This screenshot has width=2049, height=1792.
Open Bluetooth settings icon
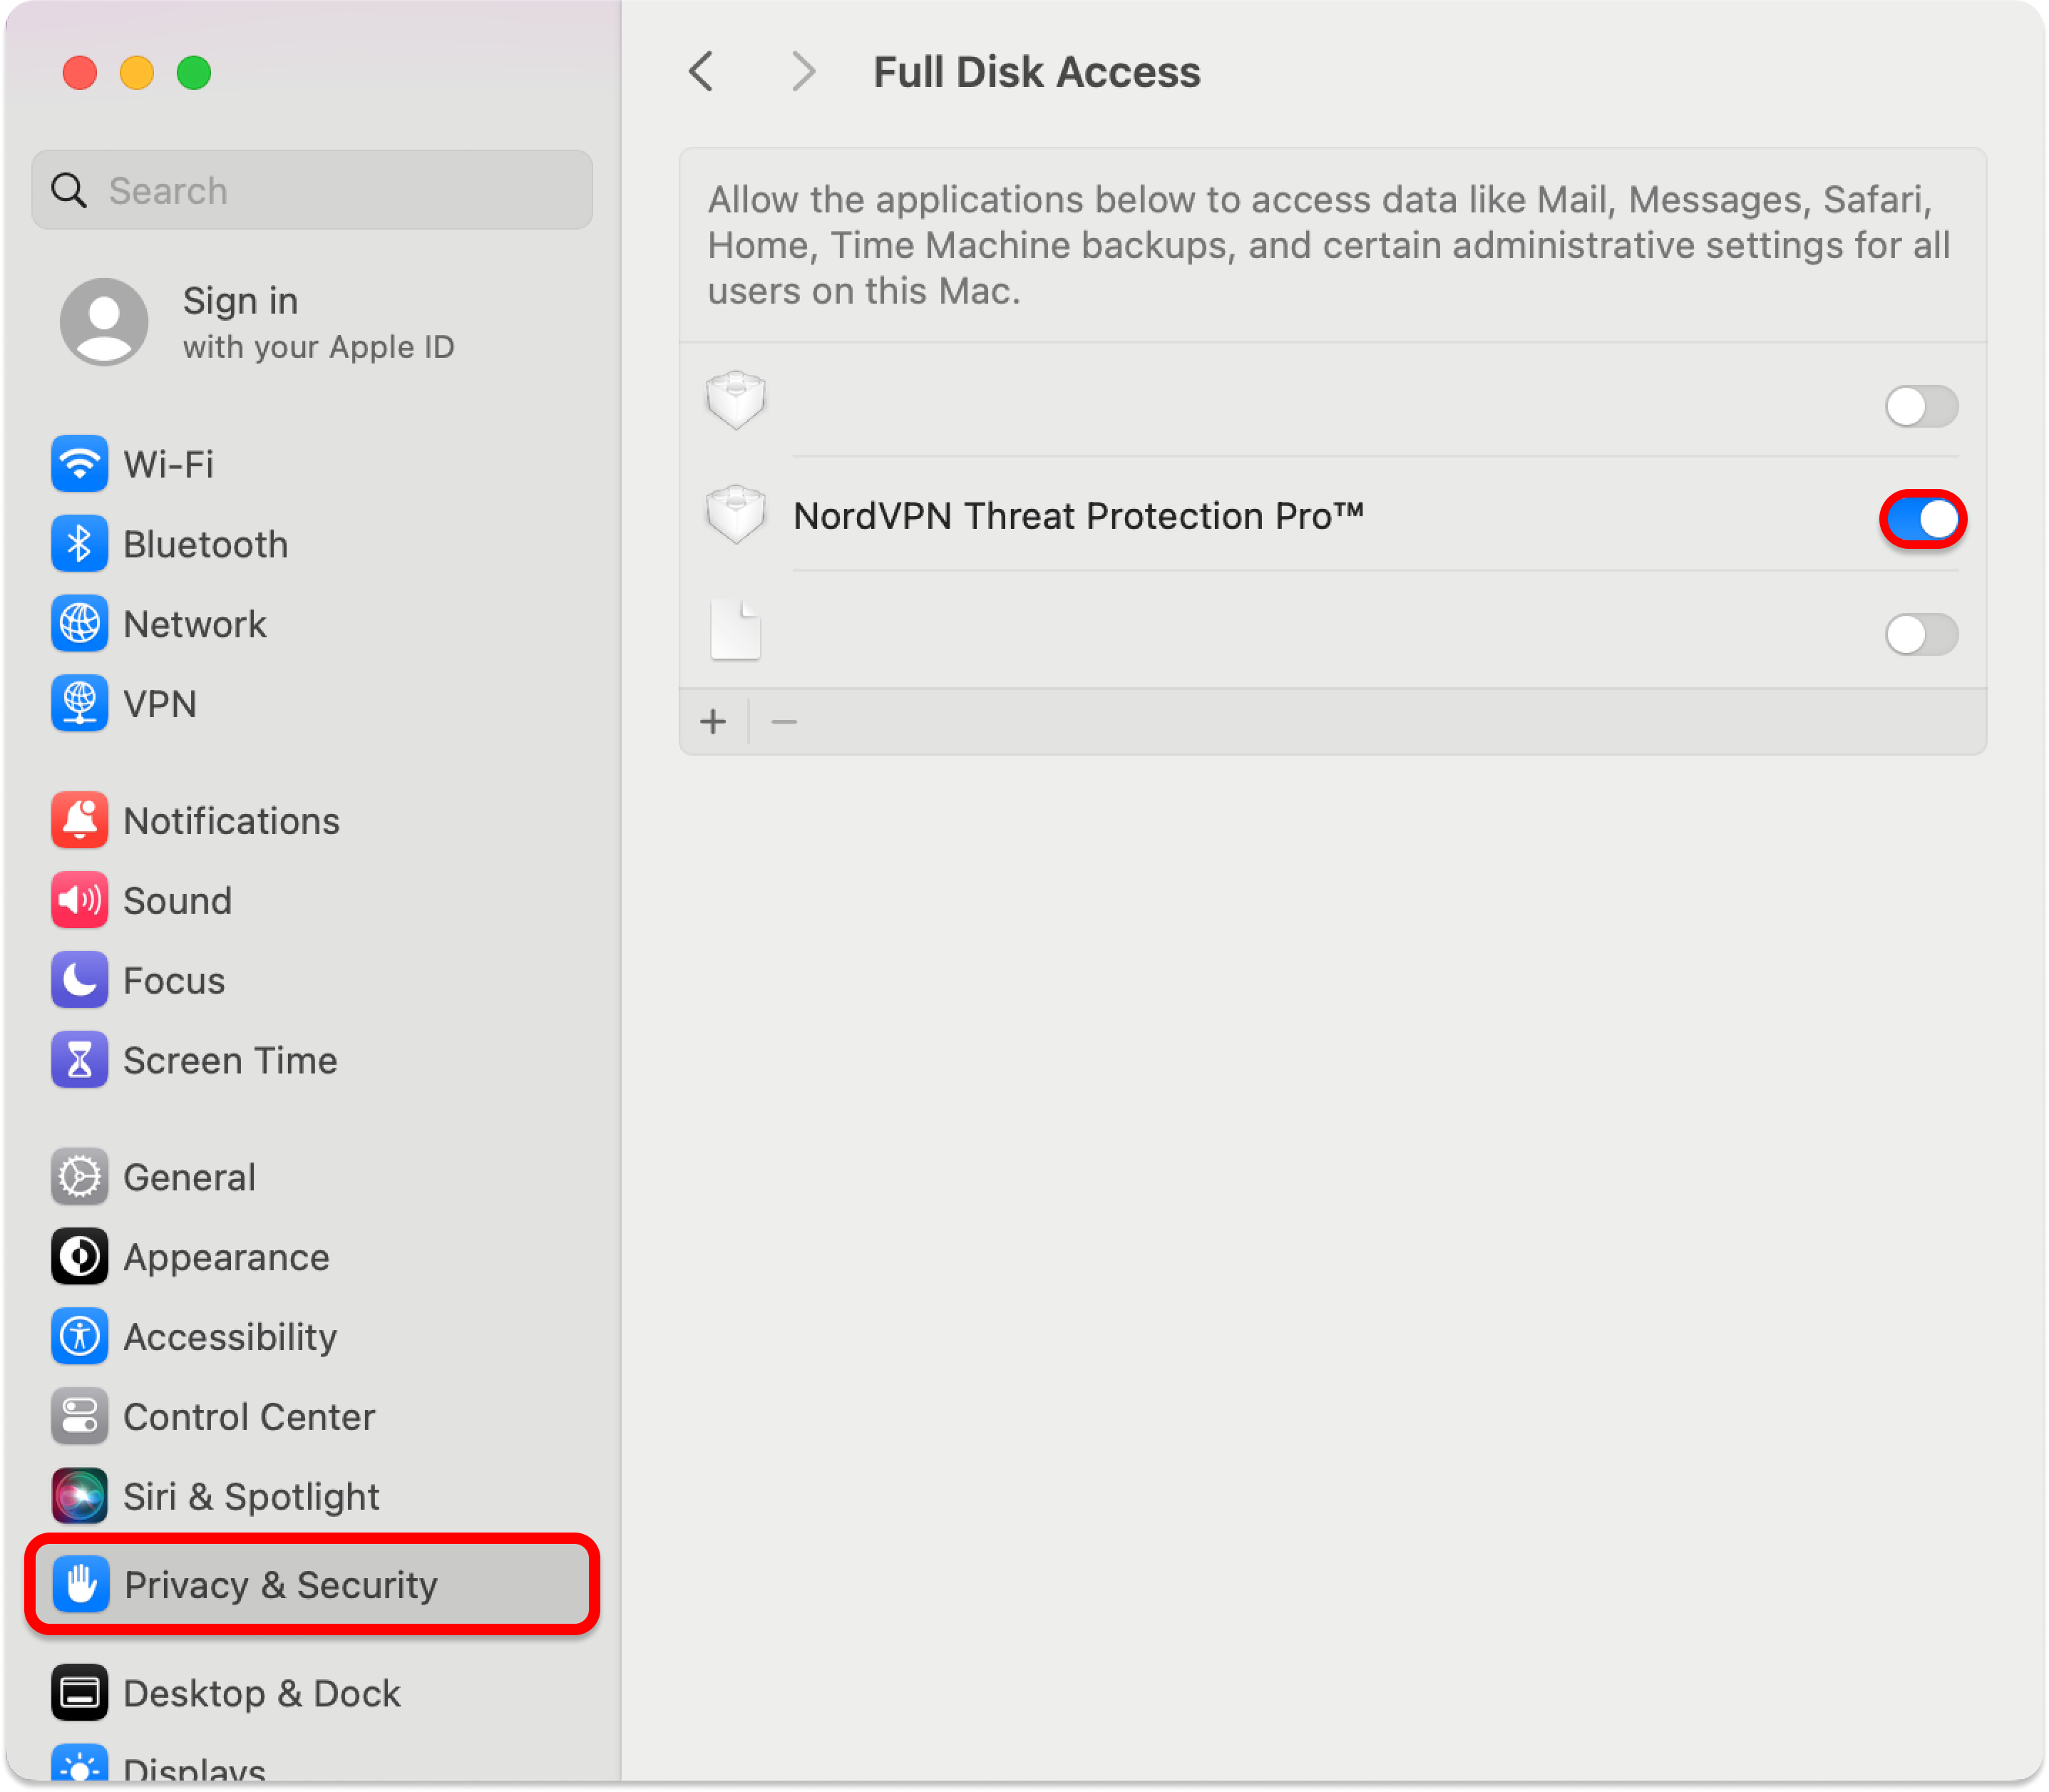(79, 544)
